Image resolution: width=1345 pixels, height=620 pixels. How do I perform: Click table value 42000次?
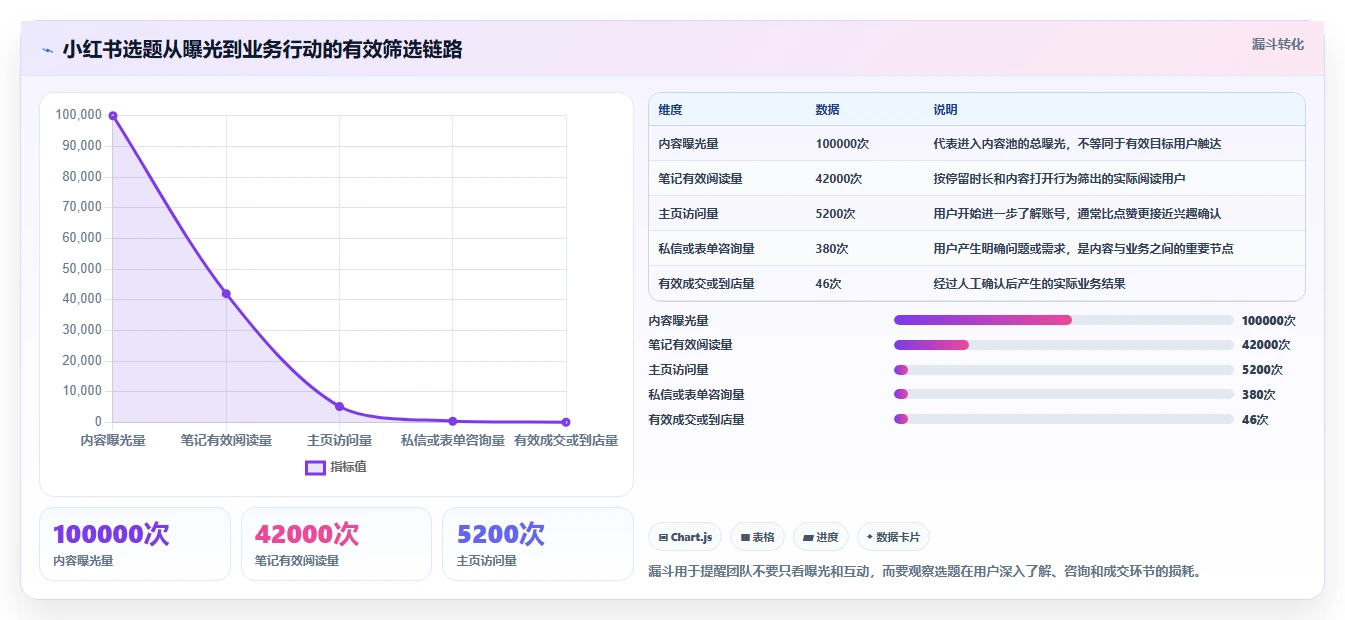pyautogui.click(x=839, y=179)
